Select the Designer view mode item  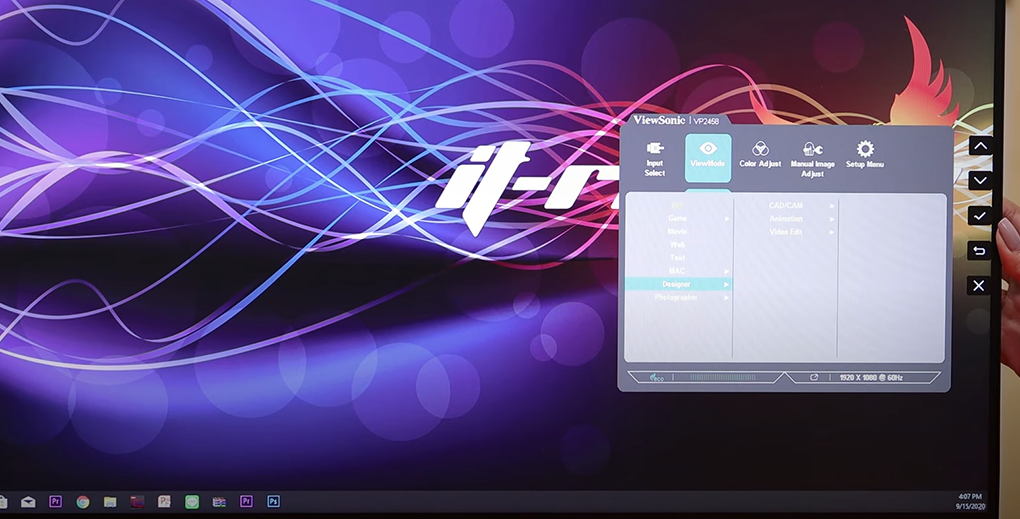[677, 284]
